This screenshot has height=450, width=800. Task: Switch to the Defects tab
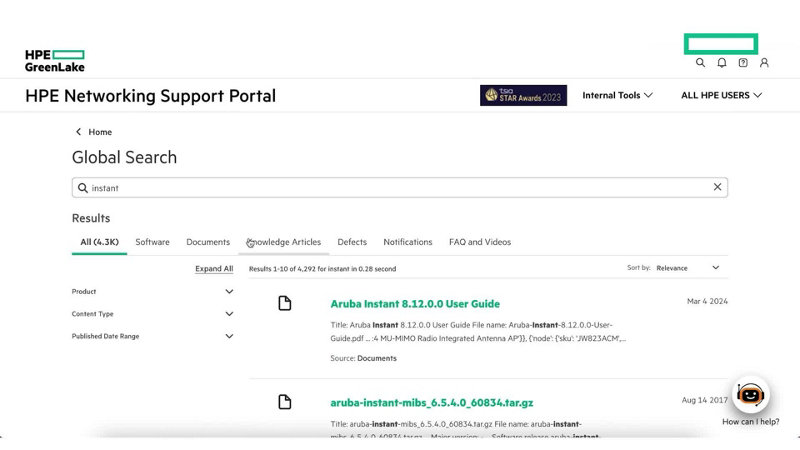pyautogui.click(x=352, y=242)
